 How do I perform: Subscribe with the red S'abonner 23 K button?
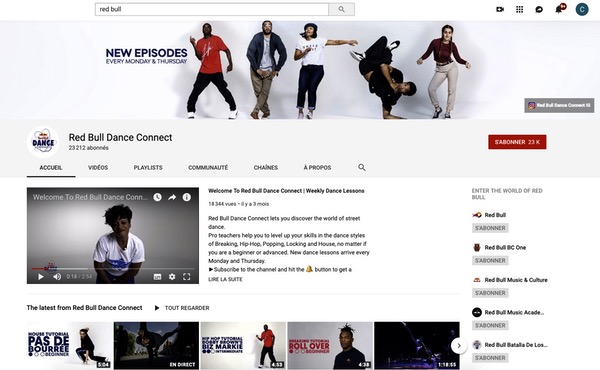[x=517, y=142]
